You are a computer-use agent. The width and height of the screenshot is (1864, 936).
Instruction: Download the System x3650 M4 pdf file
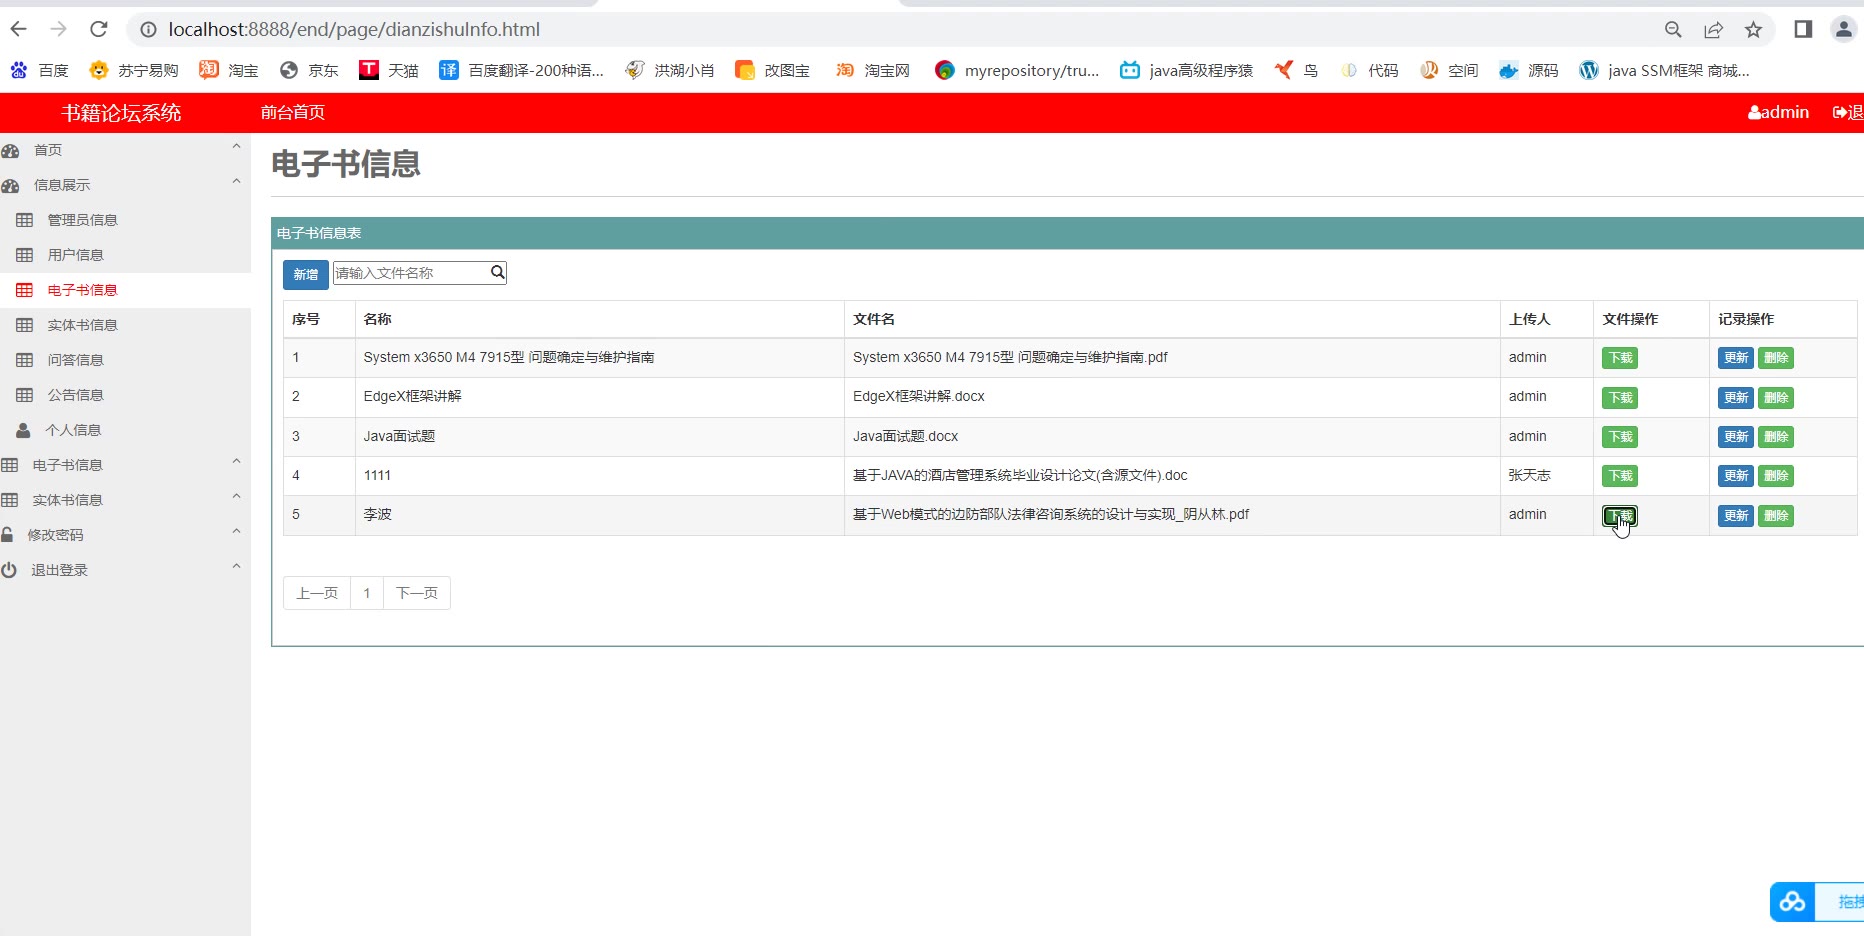(x=1620, y=358)
